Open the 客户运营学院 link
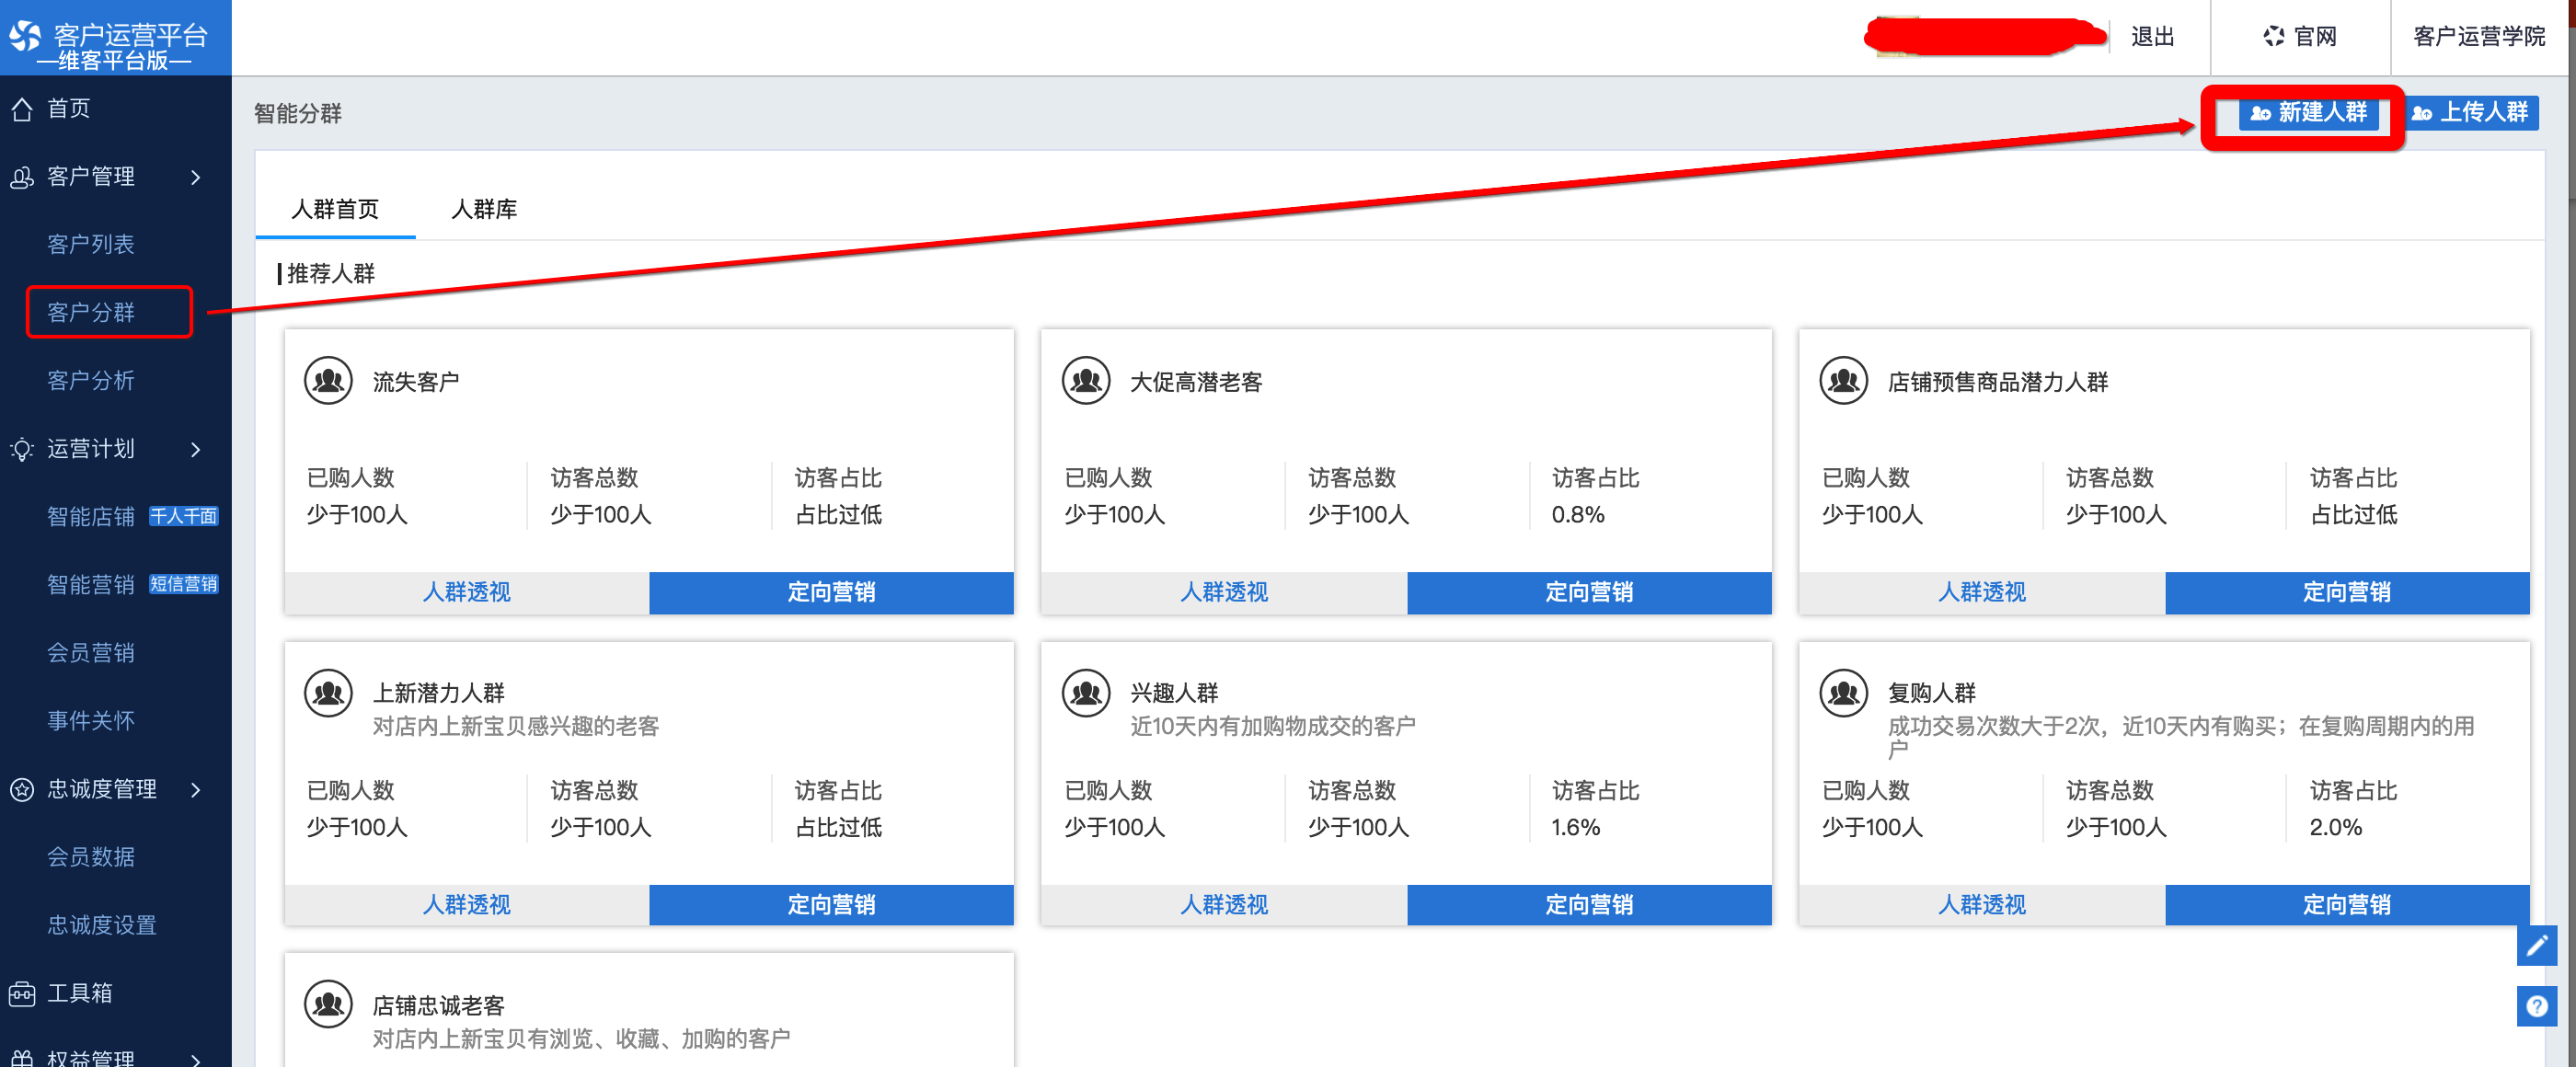Viewport: 2576px width, 1067px height. [2479, 37]
